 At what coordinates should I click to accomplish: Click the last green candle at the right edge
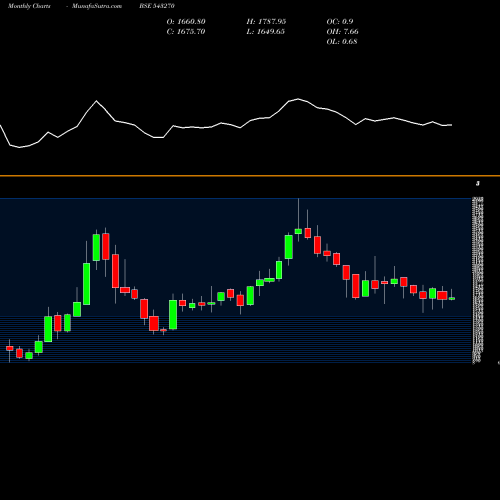[x=452, y=299]
